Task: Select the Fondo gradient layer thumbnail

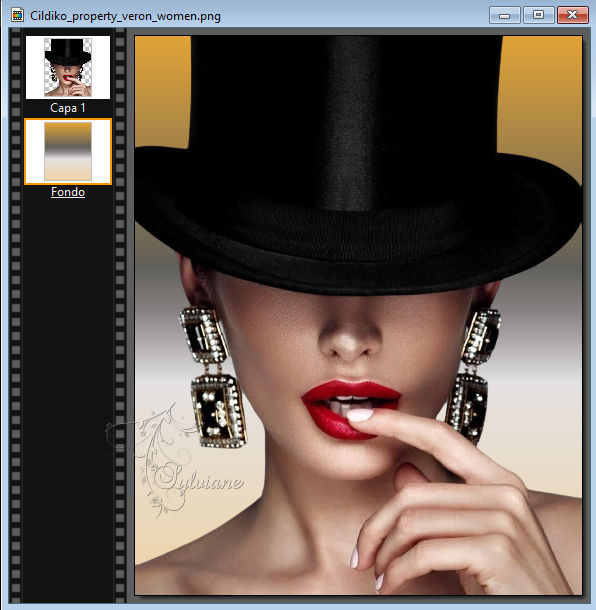Action: pos(68,151)
